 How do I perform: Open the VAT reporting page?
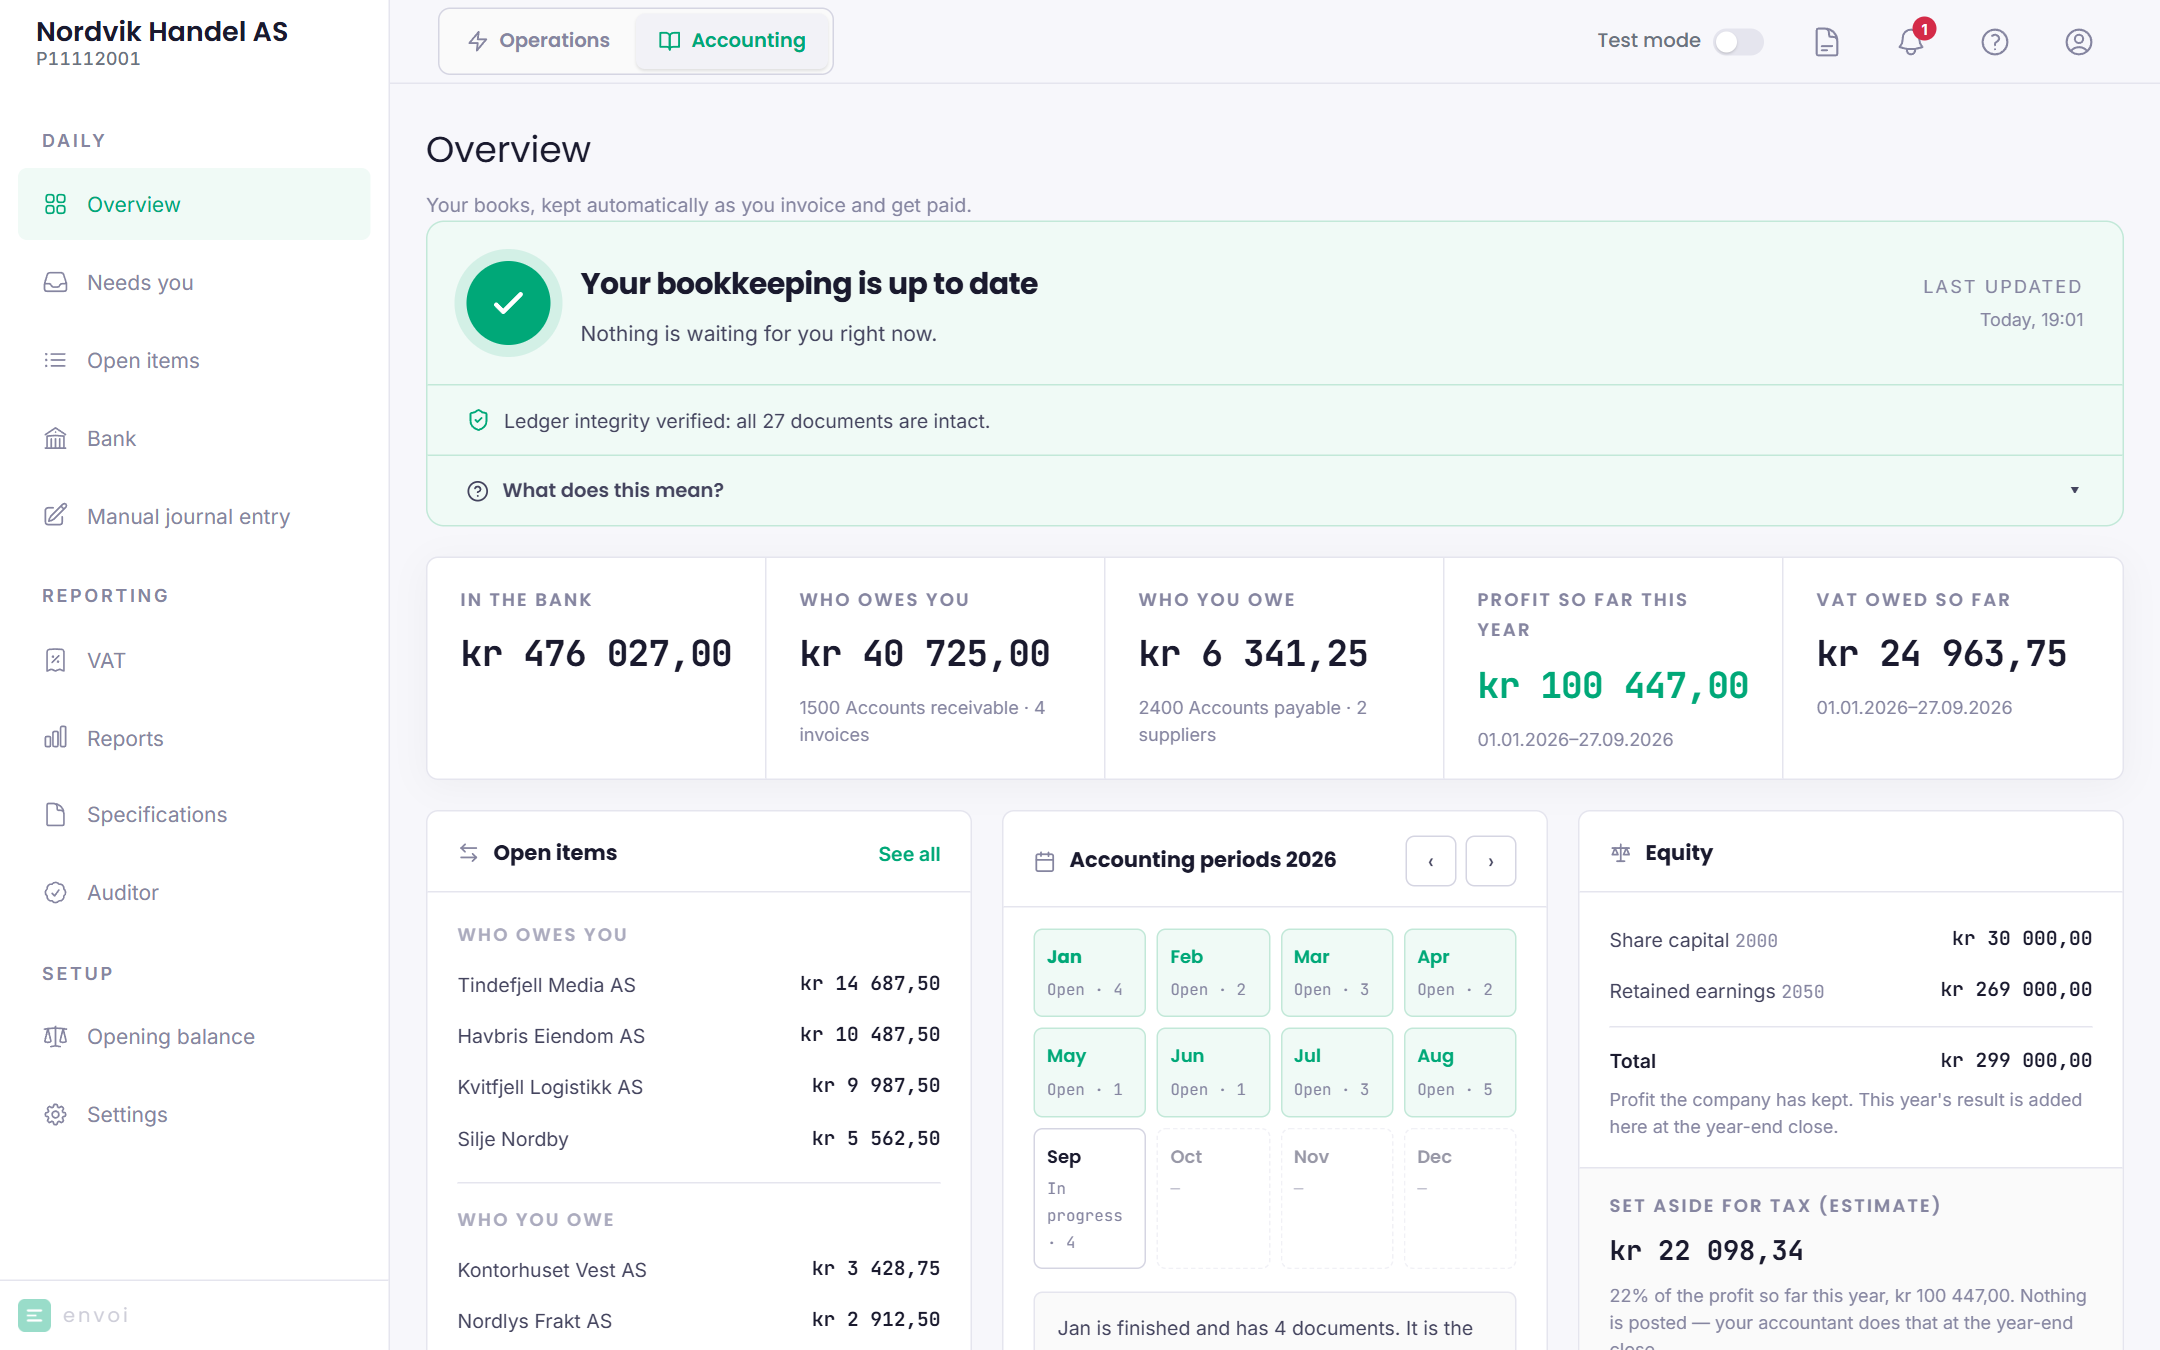(194, 660)
